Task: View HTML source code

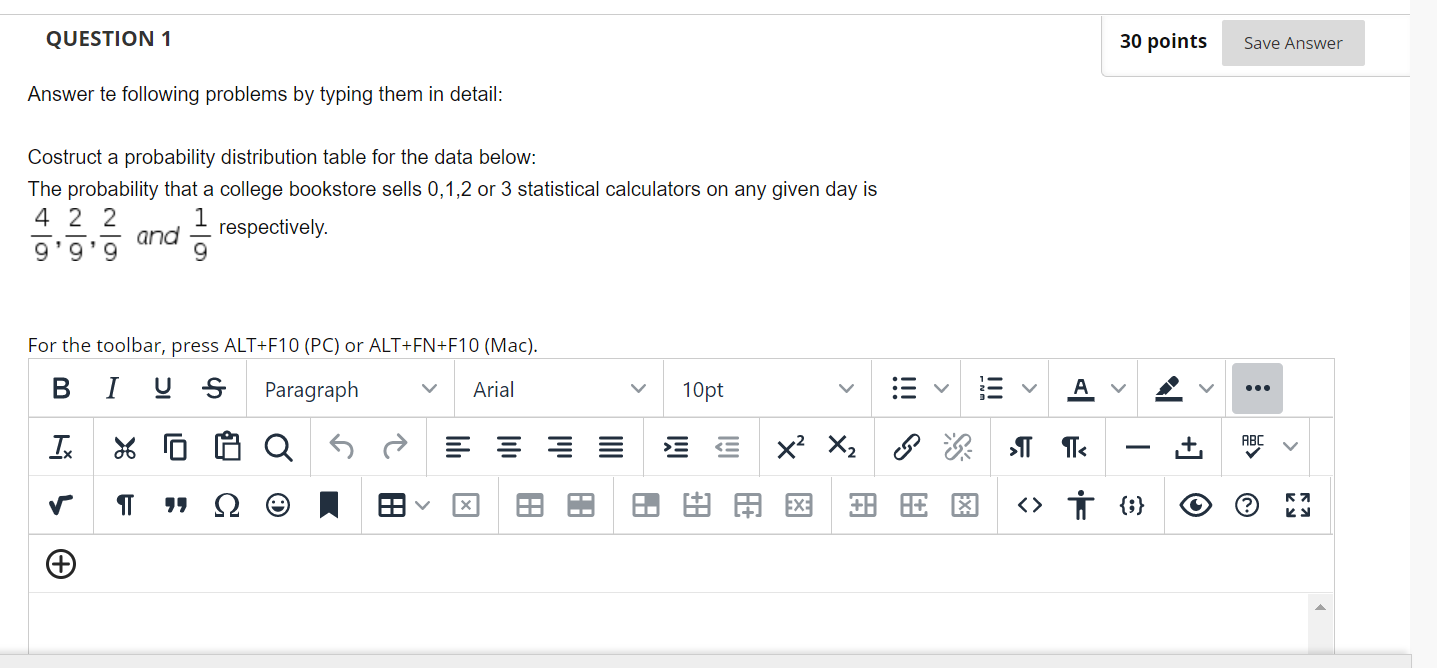Action: [1029, 507]
